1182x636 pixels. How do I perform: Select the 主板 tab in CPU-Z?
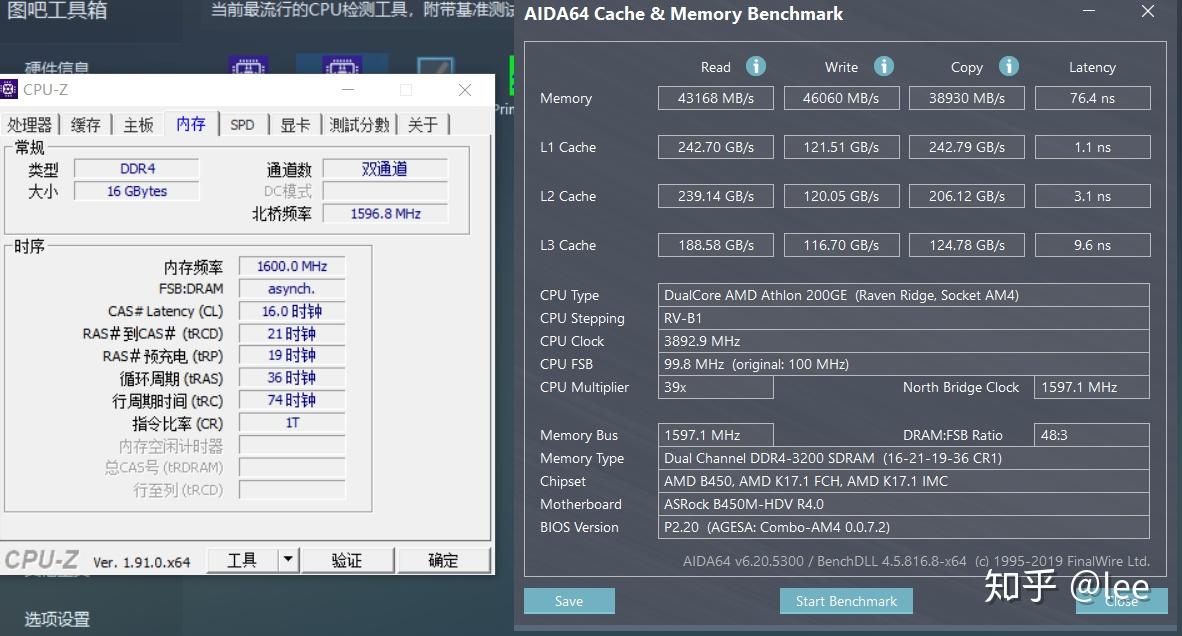(138, 124)
